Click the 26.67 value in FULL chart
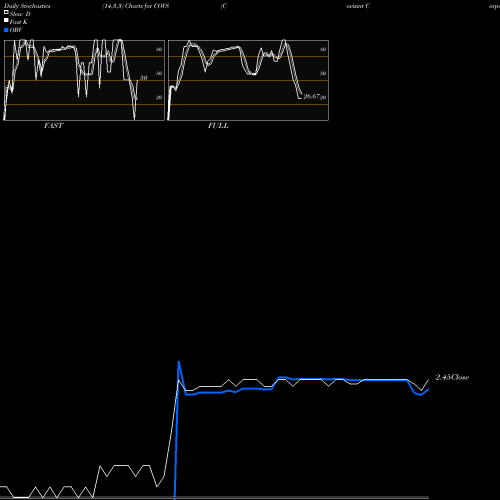 [x=311, y=96]
